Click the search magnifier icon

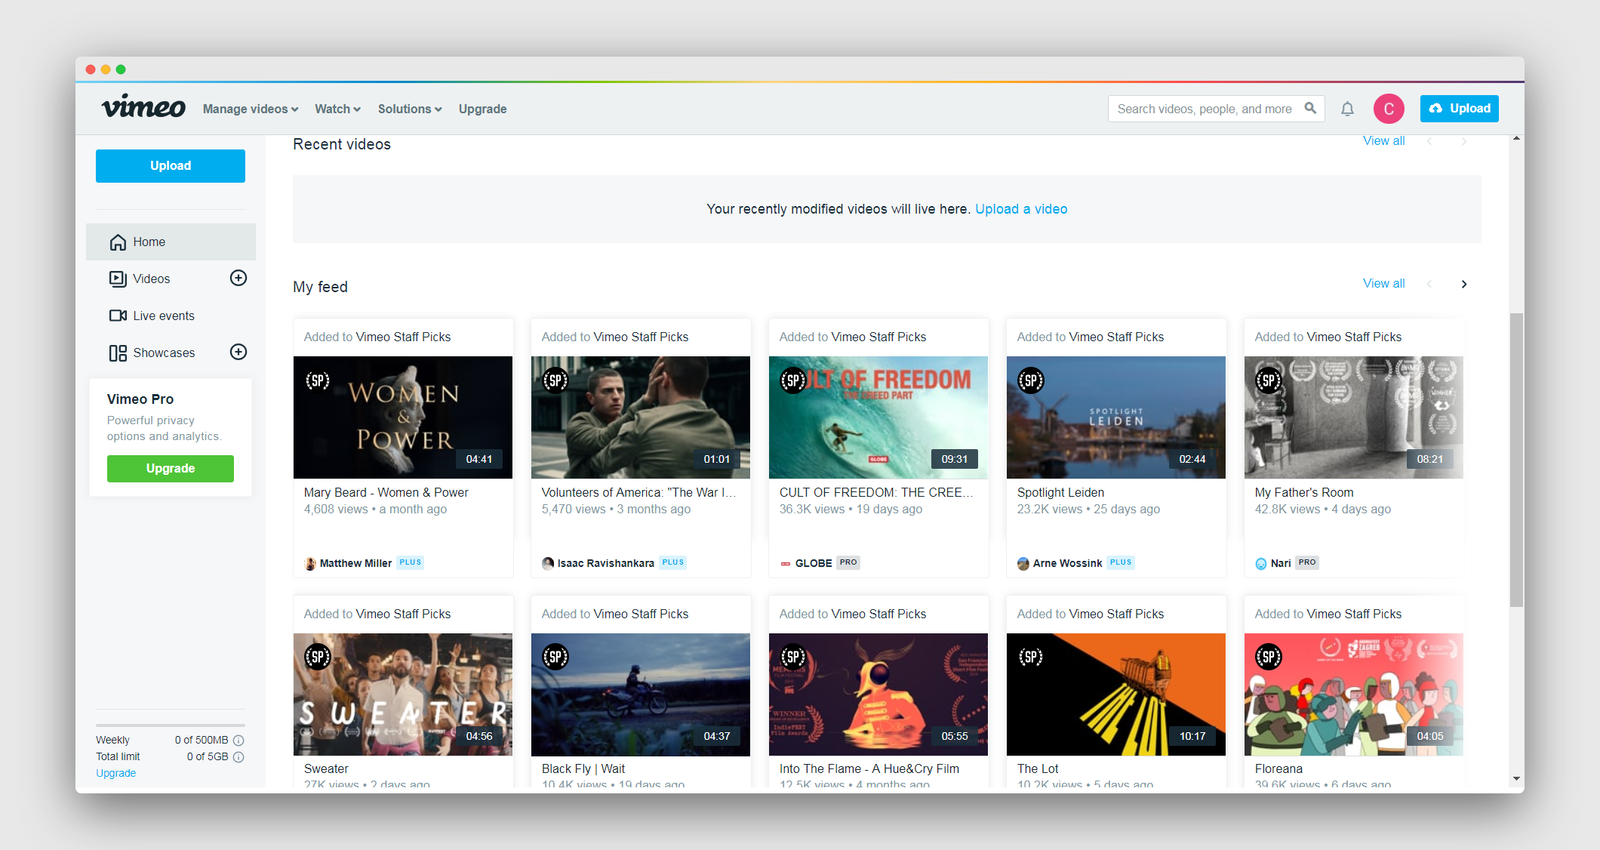tap(1310, 108)
